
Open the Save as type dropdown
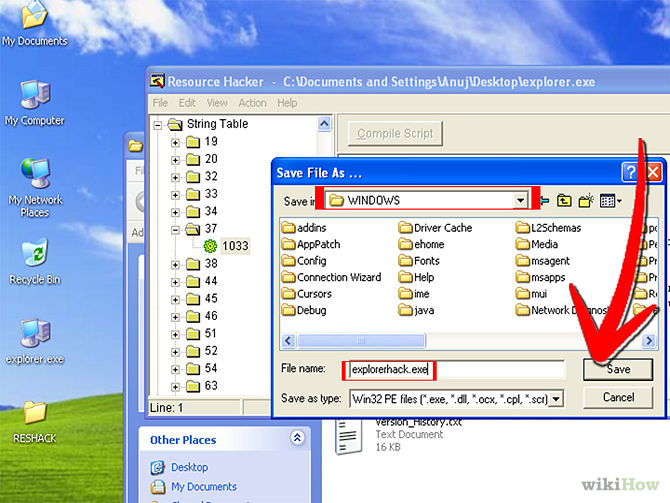point(555,399)
